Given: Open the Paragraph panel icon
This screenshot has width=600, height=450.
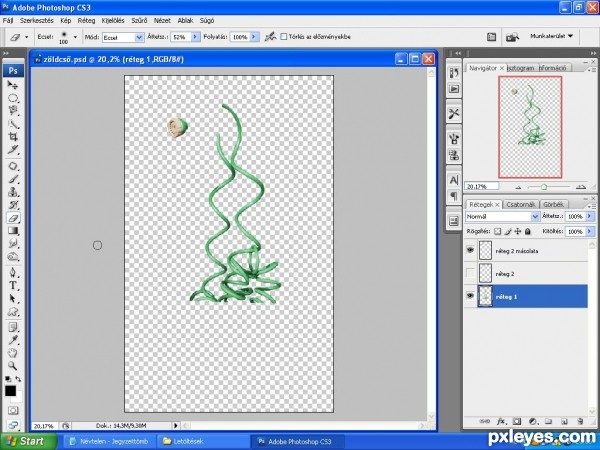Looking at the screenshot, I should pyautogui.click(x=454, y=196).
